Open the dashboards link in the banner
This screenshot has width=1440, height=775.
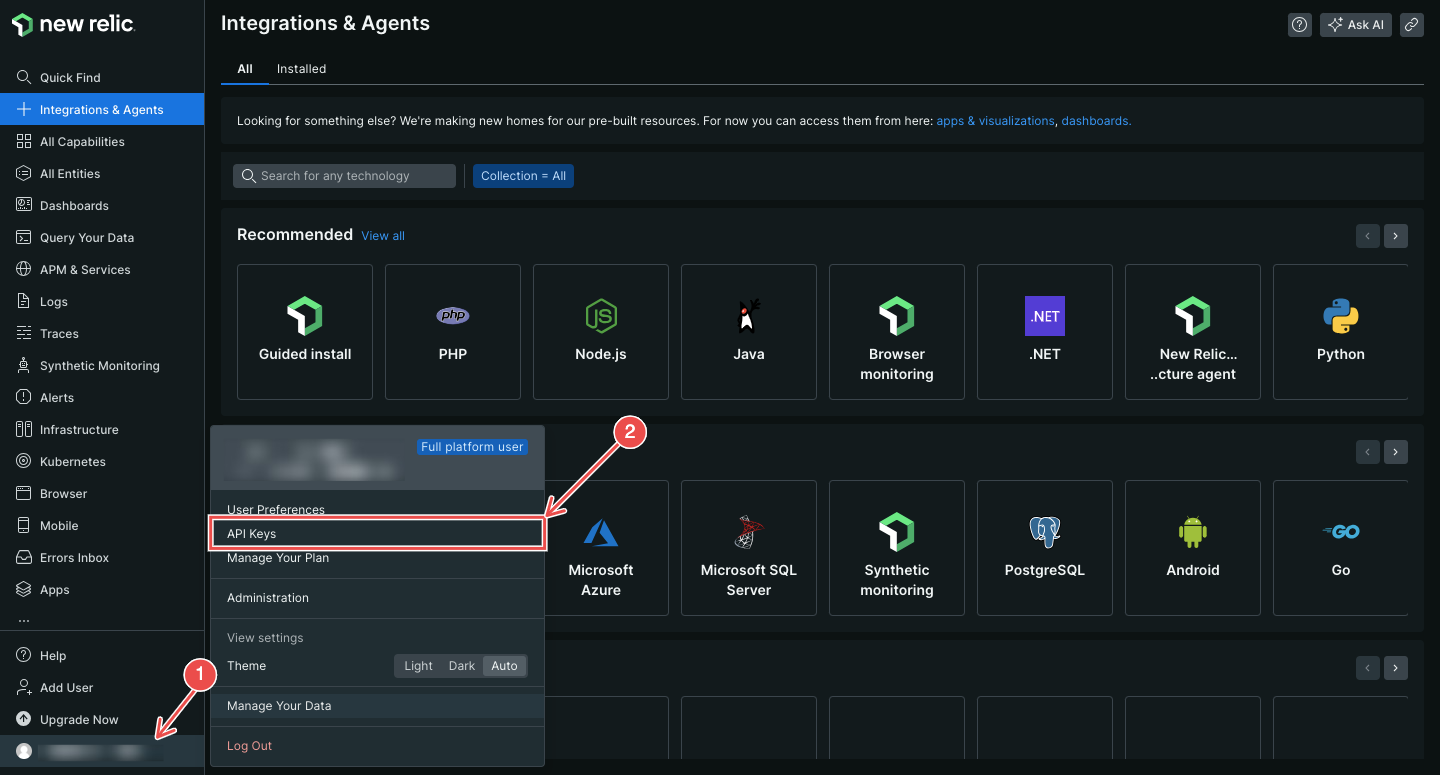click(x=1096, y=120)
